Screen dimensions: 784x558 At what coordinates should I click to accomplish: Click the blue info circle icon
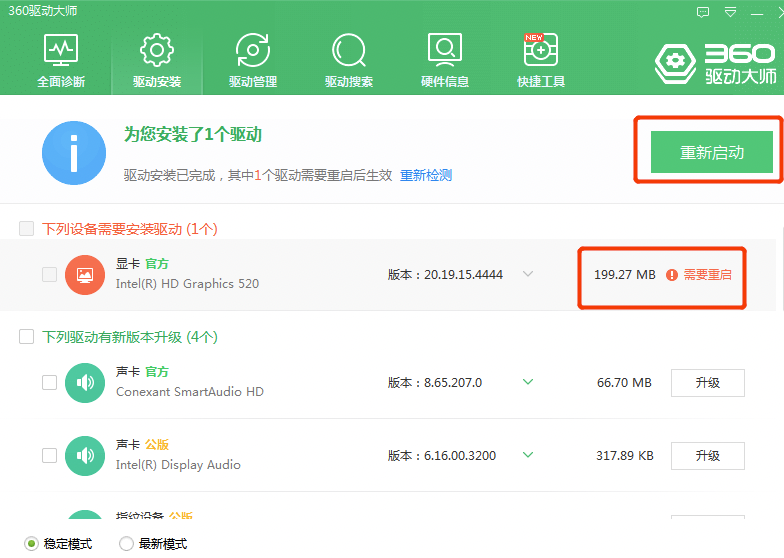(x=74, y=153)
